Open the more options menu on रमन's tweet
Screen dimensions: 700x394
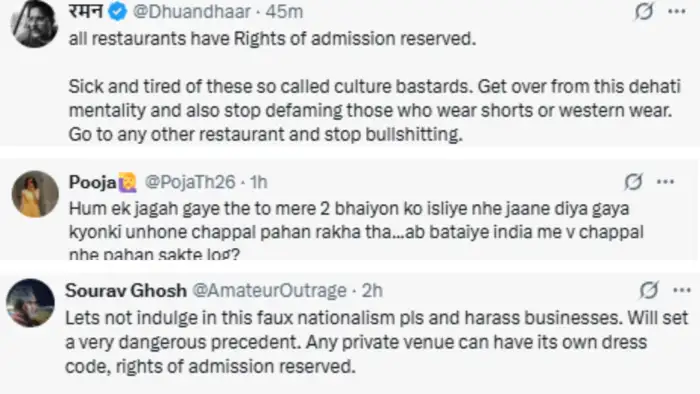(677, 12)
